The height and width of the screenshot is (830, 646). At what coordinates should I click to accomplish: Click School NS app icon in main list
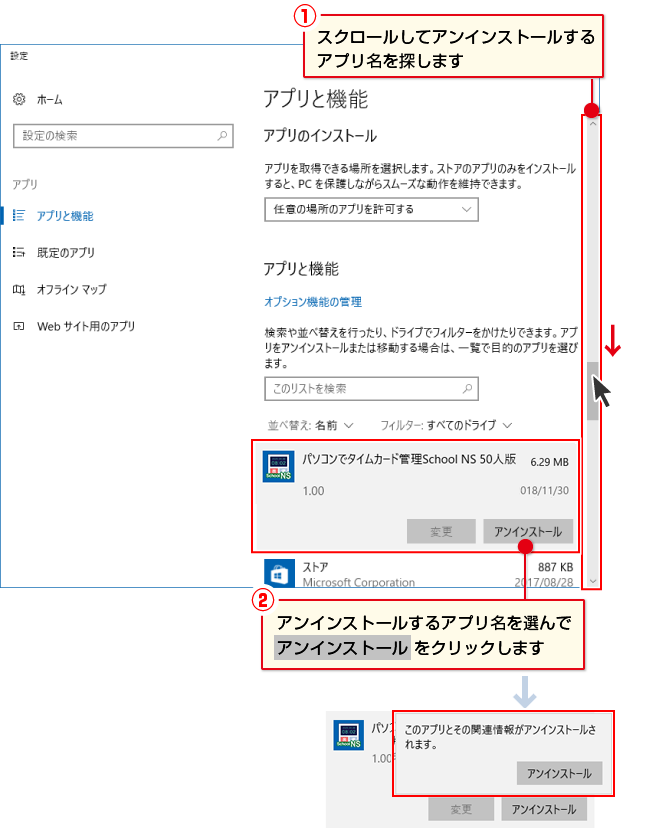(278, 467)
